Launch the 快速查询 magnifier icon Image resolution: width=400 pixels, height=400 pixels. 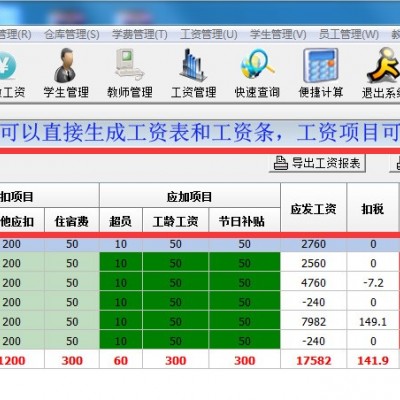[x=258, y=65]
